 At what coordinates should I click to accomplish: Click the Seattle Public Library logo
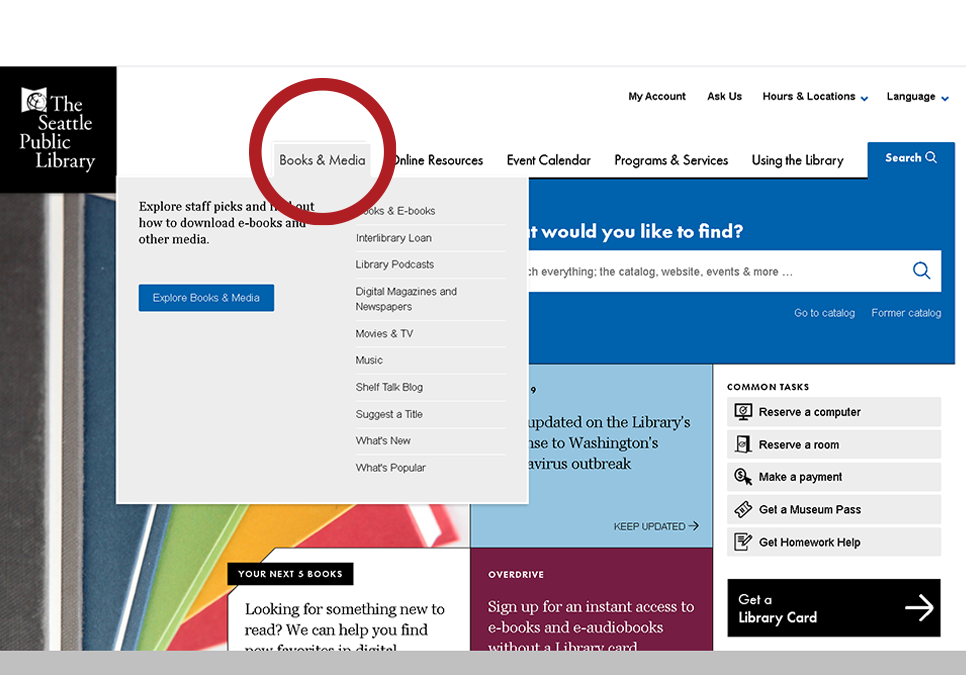click(x=57, y=128)
